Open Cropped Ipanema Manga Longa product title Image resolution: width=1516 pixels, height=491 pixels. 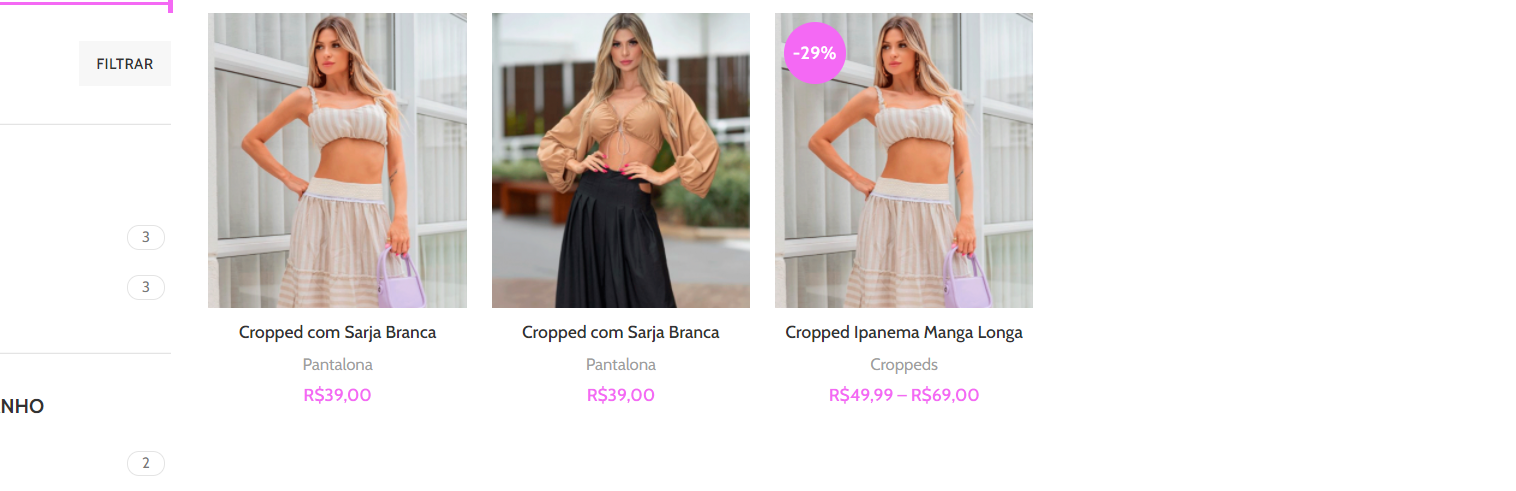tap(904, 332)
